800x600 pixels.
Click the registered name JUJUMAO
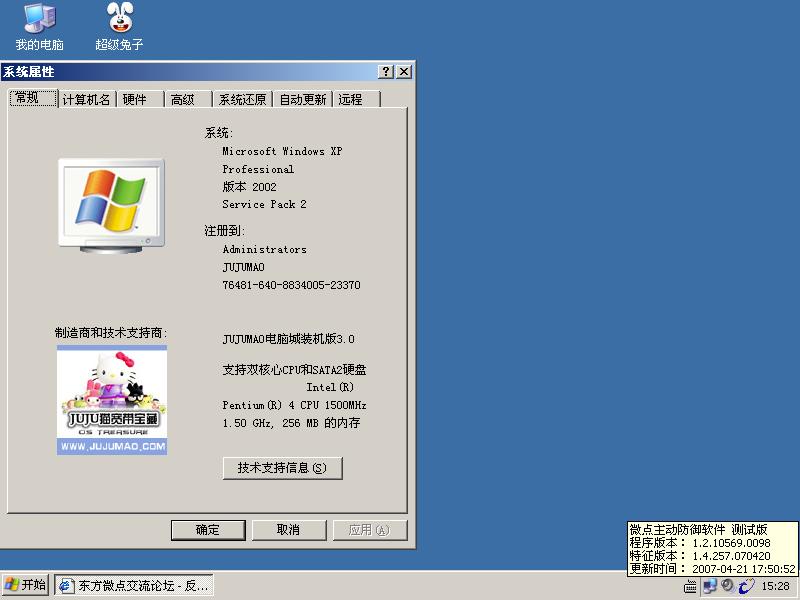point(243,267)
